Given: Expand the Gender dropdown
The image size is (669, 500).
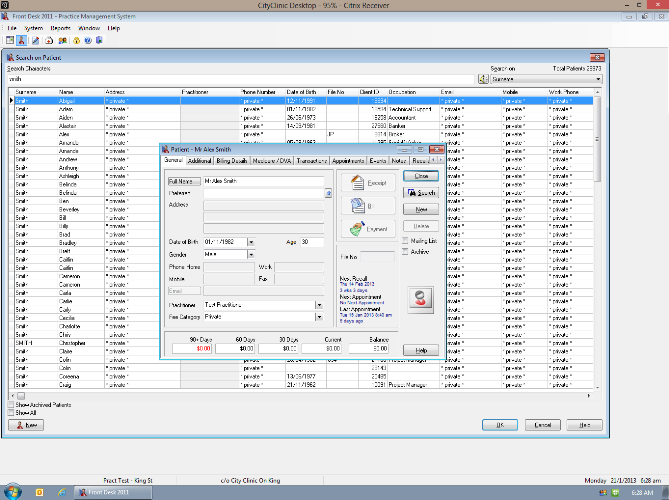Looking at the screenshot, I should pyautogui.click(x=250, y=254).
